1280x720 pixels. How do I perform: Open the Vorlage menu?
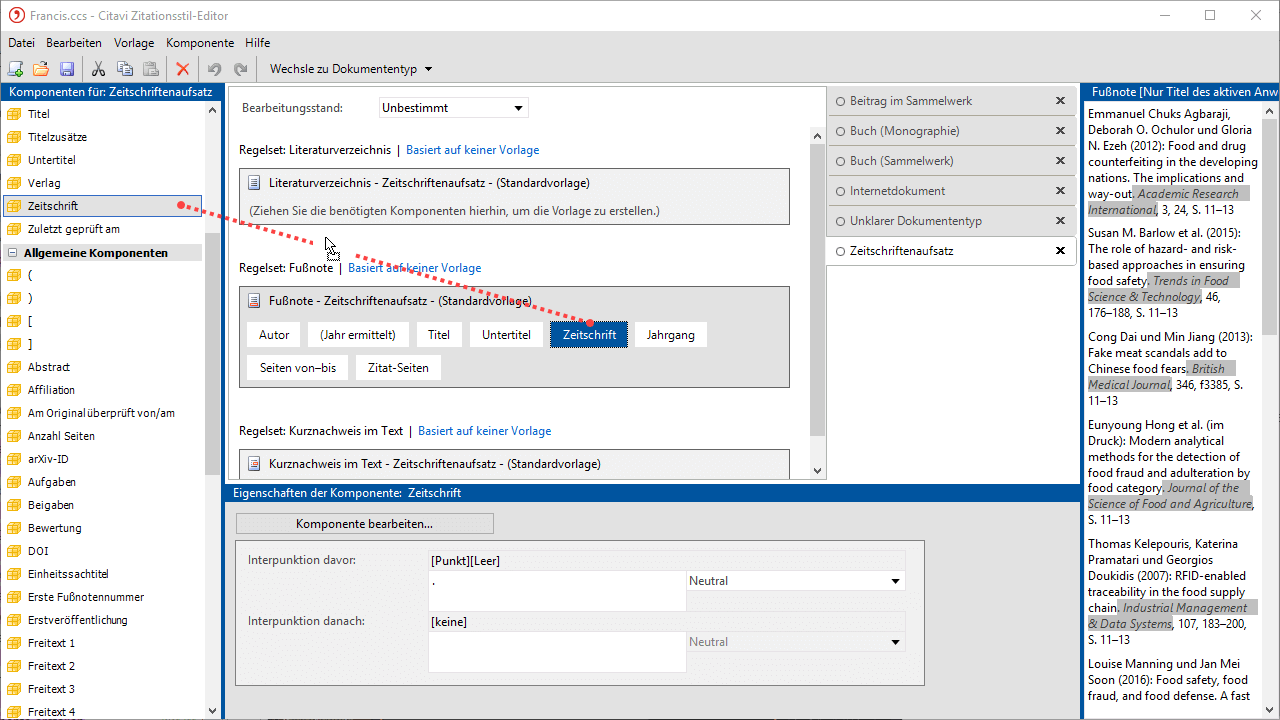click(x=134, y=43)
